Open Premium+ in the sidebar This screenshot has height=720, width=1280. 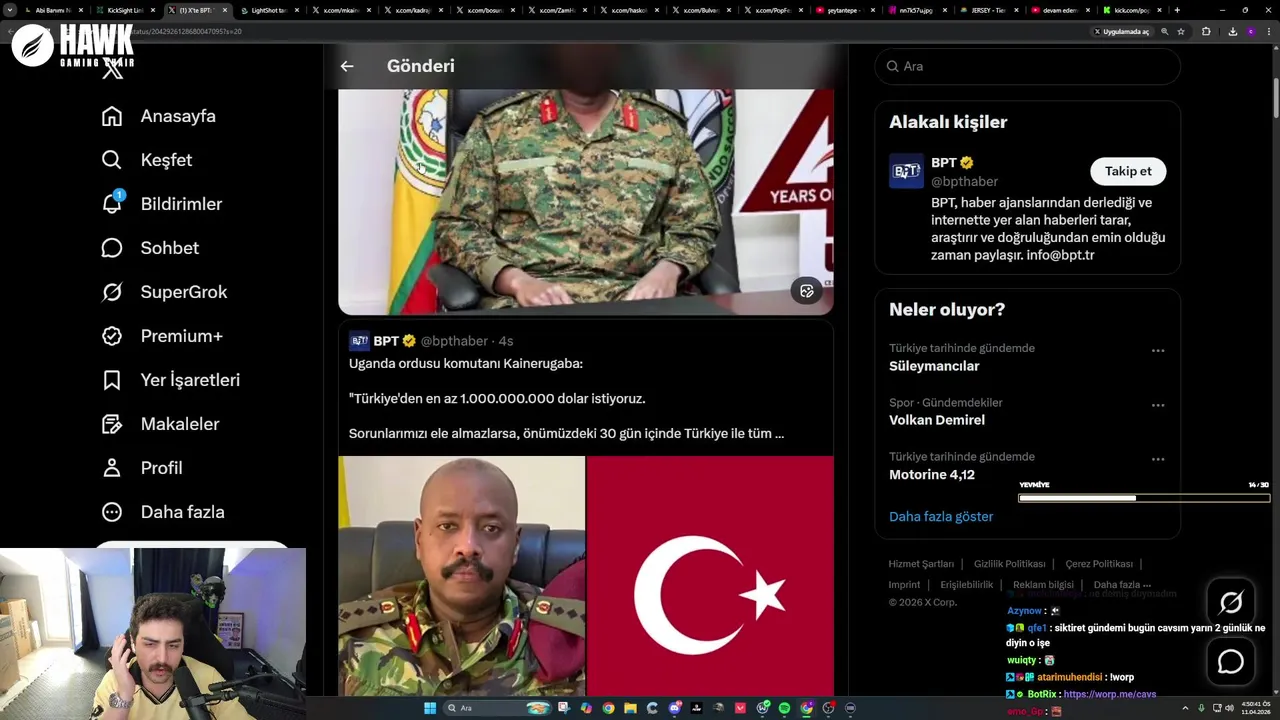(x=162, y=336)
